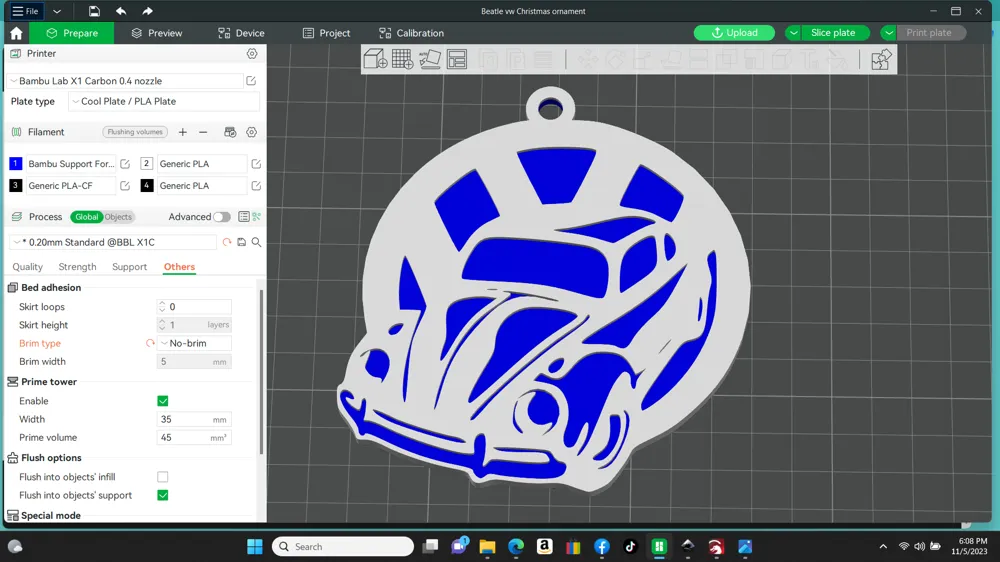Toggle the Advanced mode switch
This screenshot has width=1000, height=562.
tap(222, 217)
